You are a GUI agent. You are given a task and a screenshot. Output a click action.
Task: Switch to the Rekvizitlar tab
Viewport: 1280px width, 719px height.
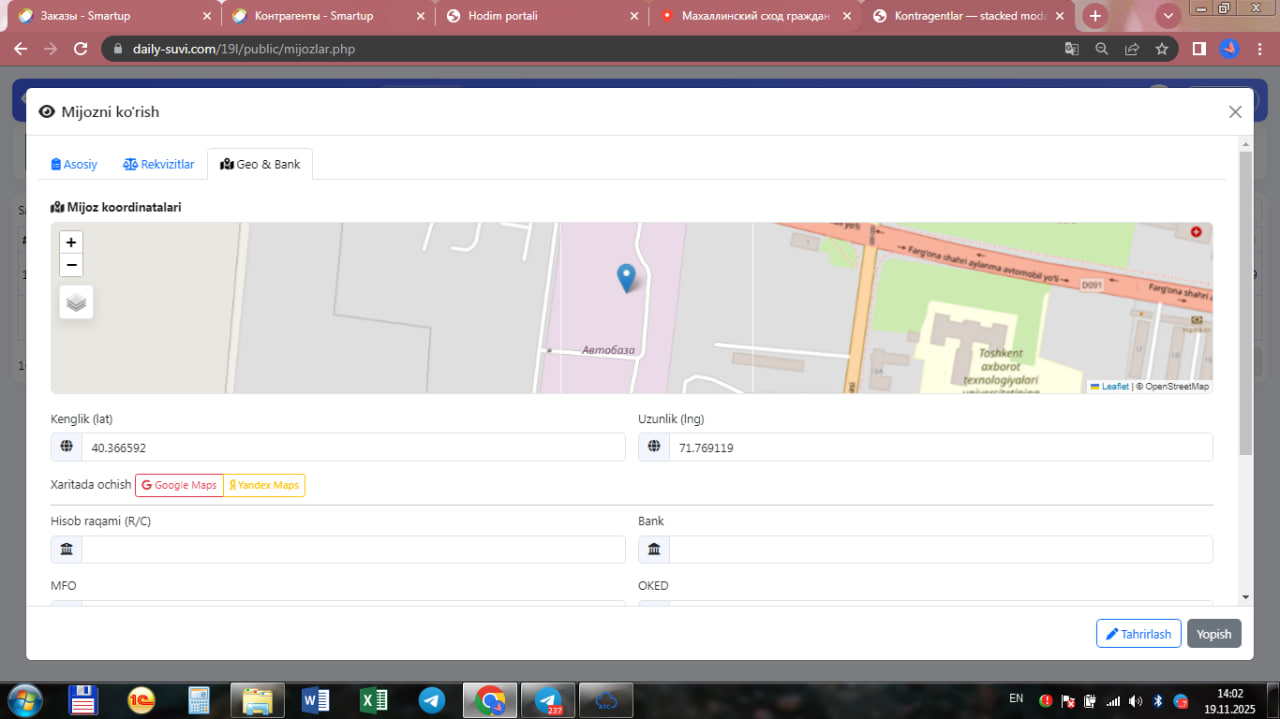(159, 164)
